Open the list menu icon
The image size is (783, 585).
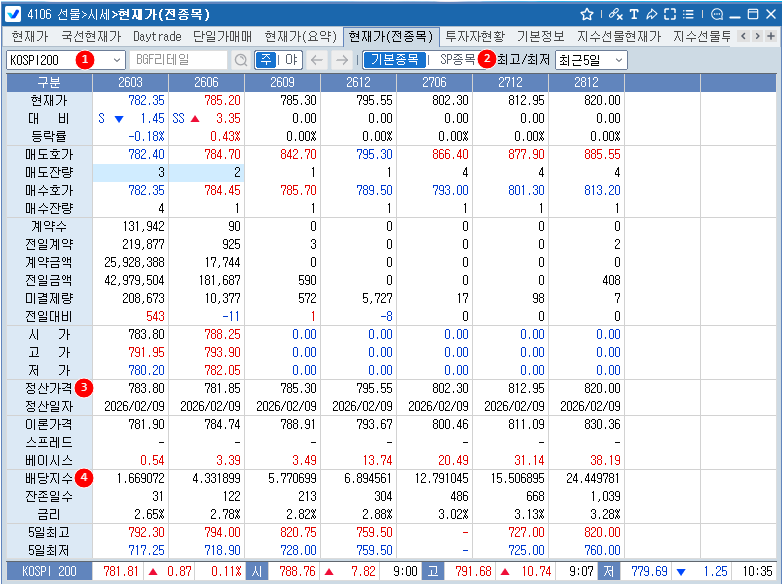[x=689, y=14]
